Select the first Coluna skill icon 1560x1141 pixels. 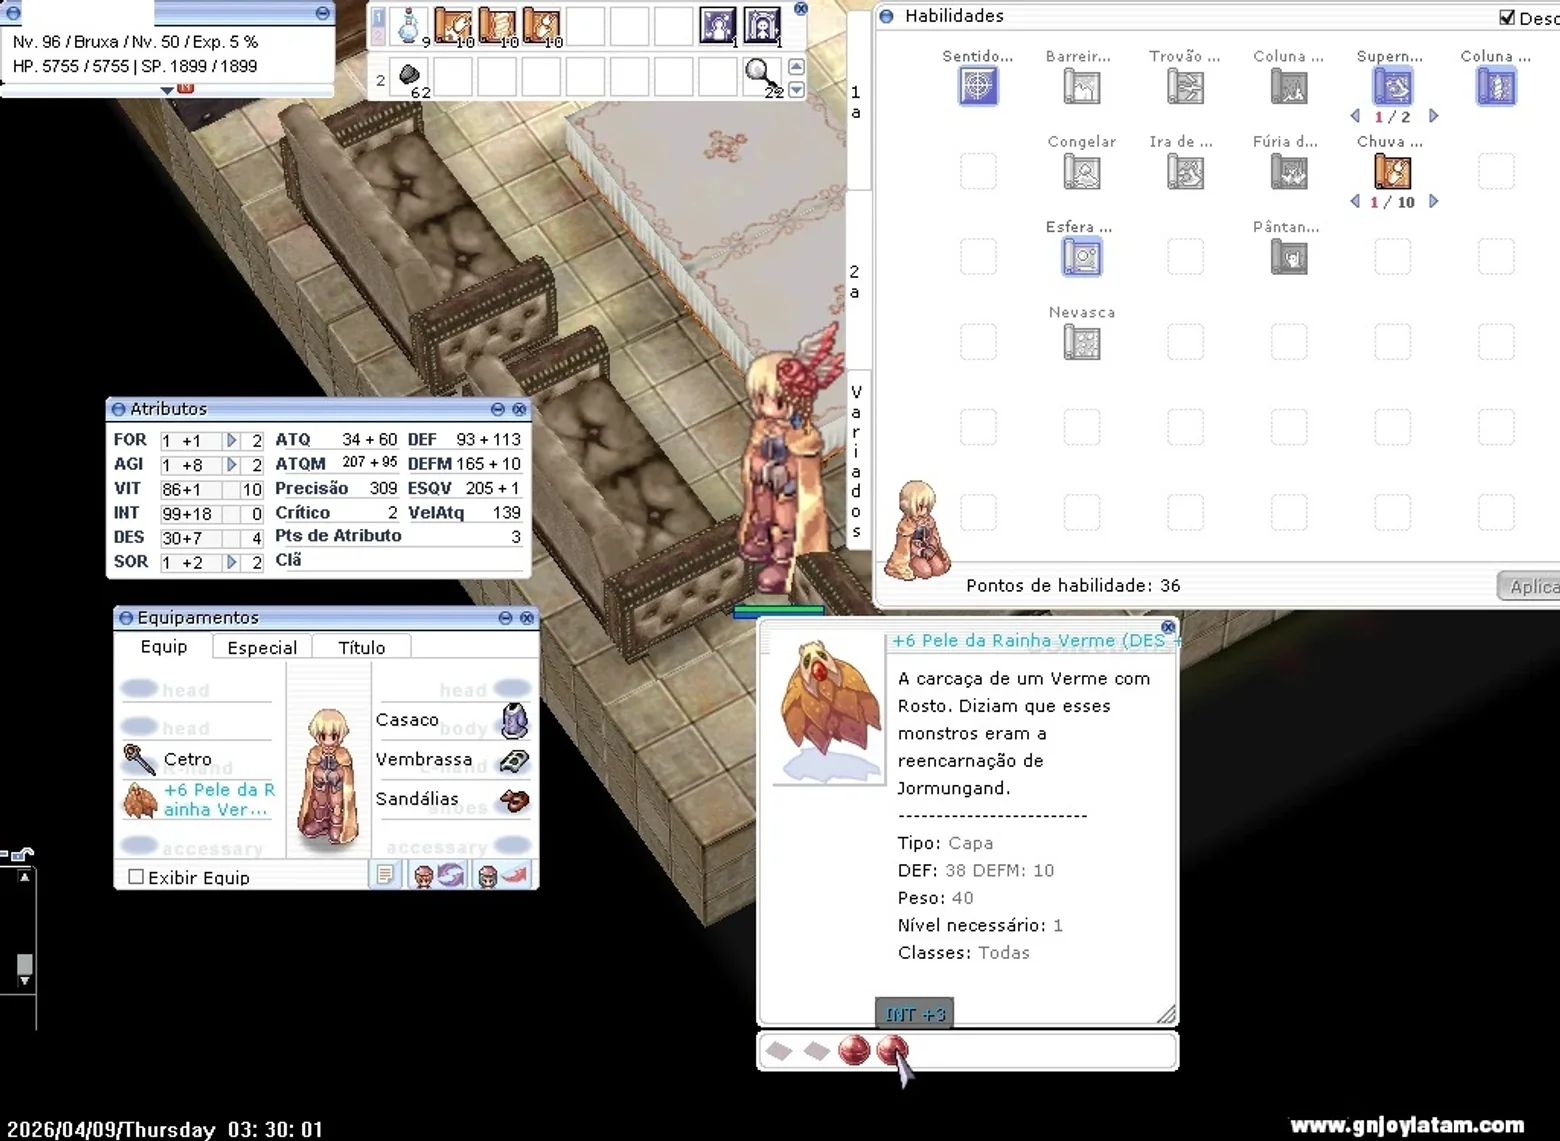1289,87
